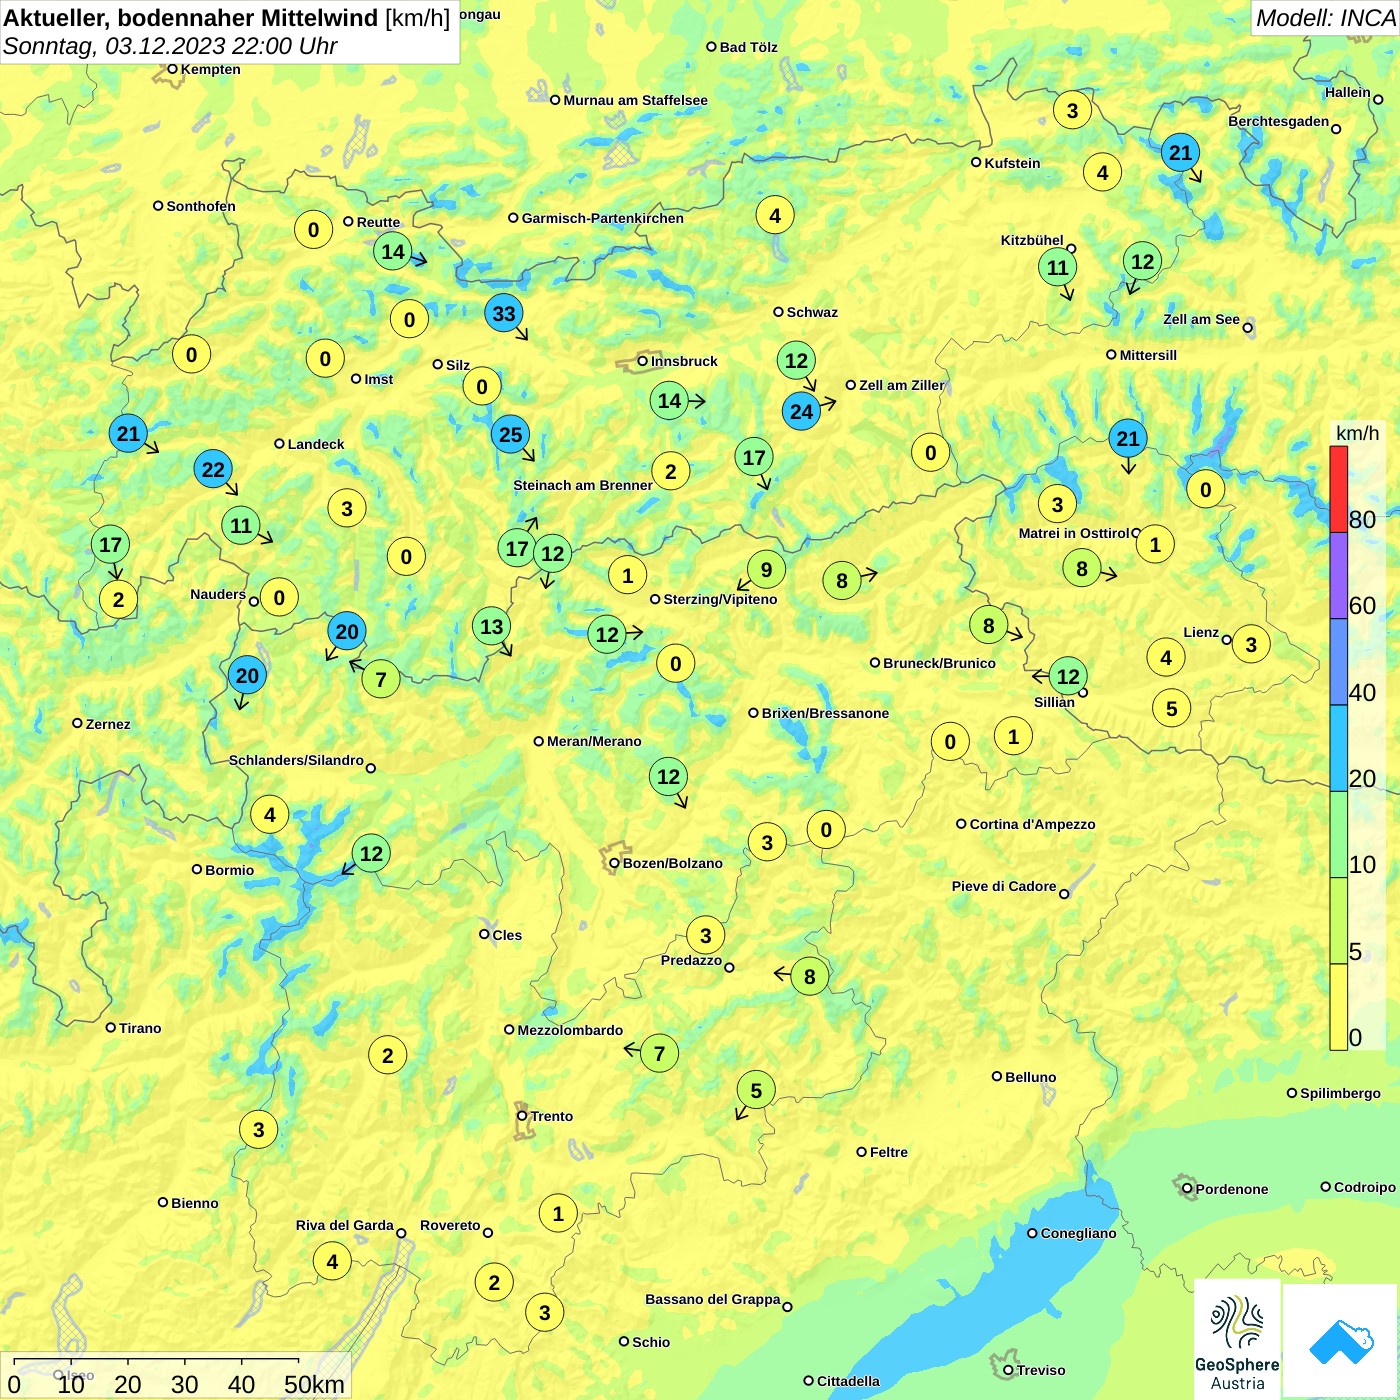Select the Spilimbergo town label
The width and height of the screenshot is (1400, 1400).
pyautogui.click(x=1340, y=1093)
